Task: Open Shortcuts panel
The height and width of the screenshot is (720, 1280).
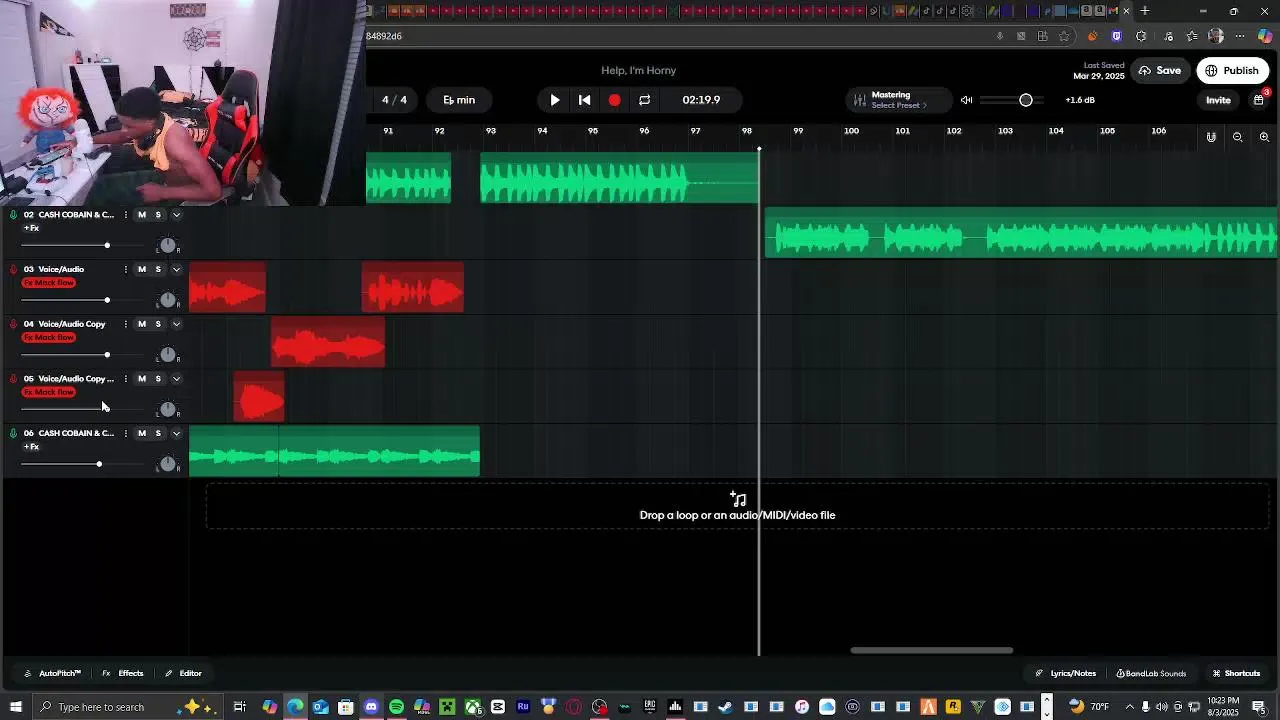Action: 1236,673
